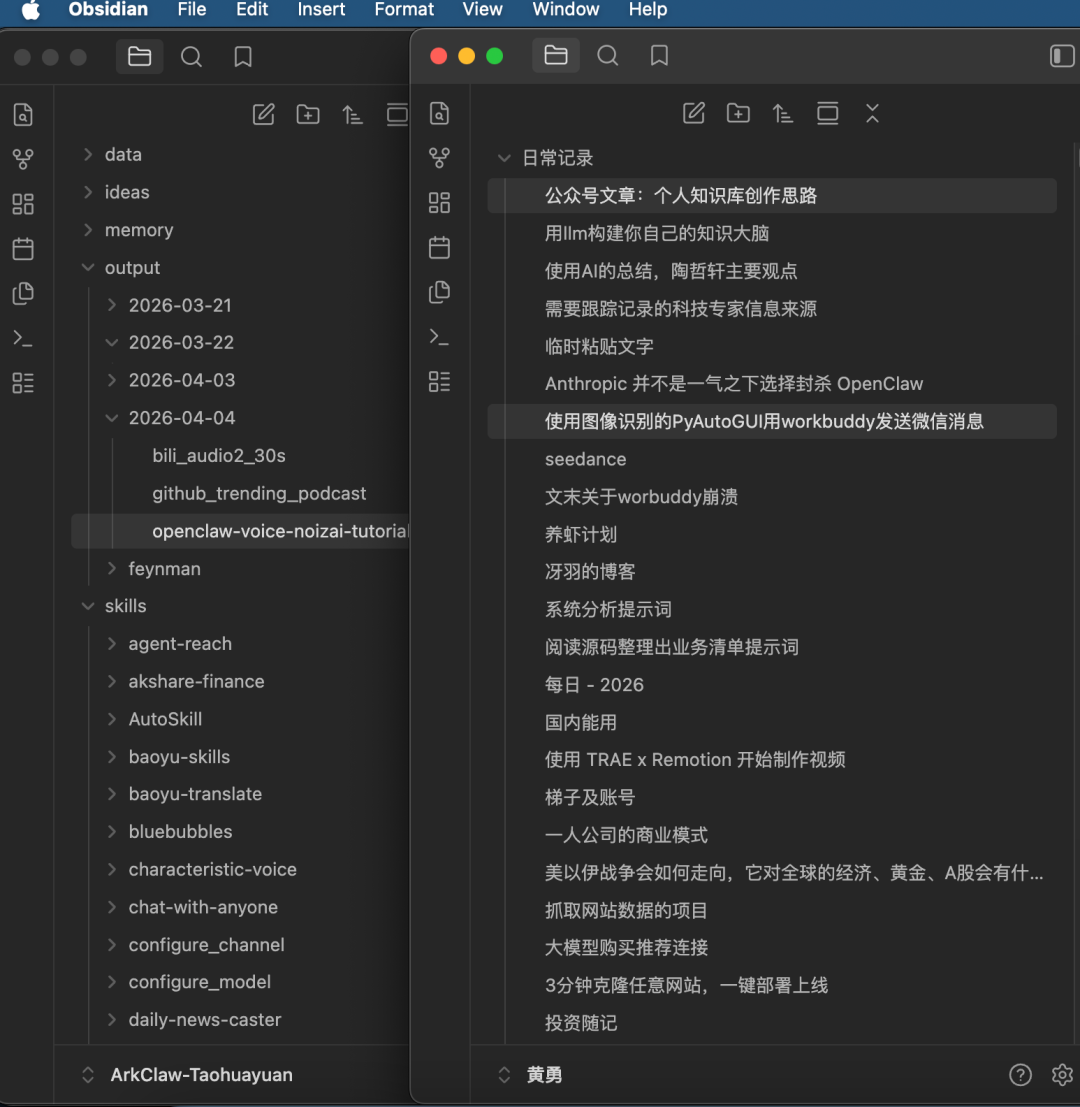Open the File menu
The image size is (1080, 1107).
[192, 10]
